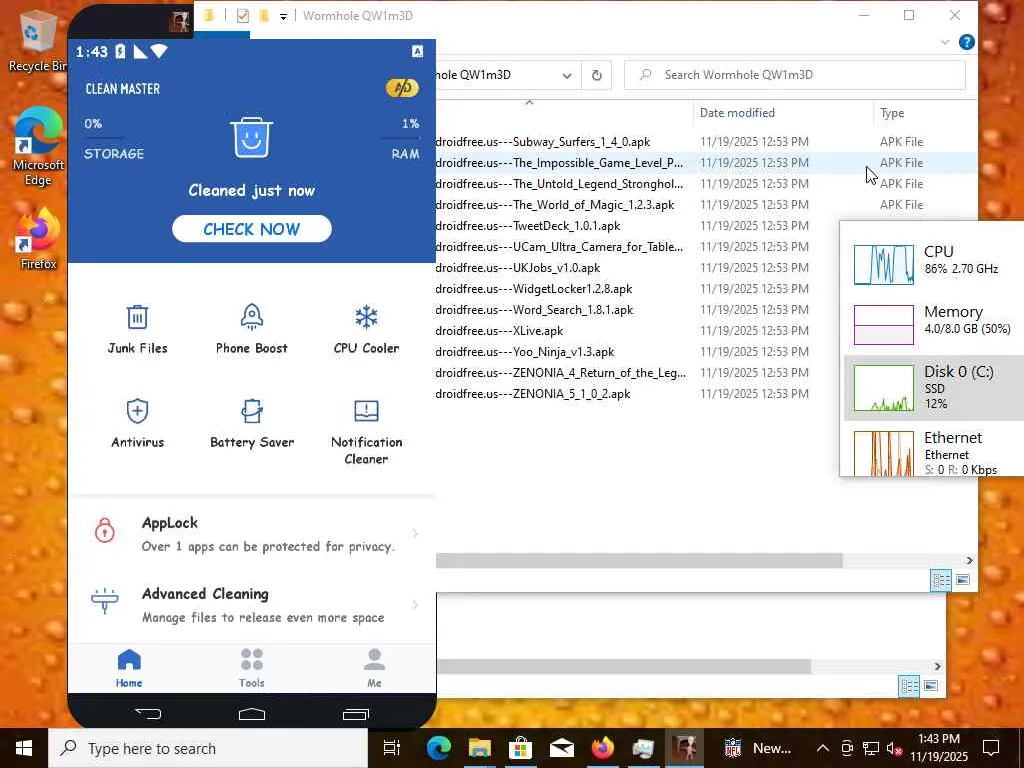Open Quick Access Toolbar customize dropdown
Viewport: 1024px width, 768px height.
click(283, 16)
